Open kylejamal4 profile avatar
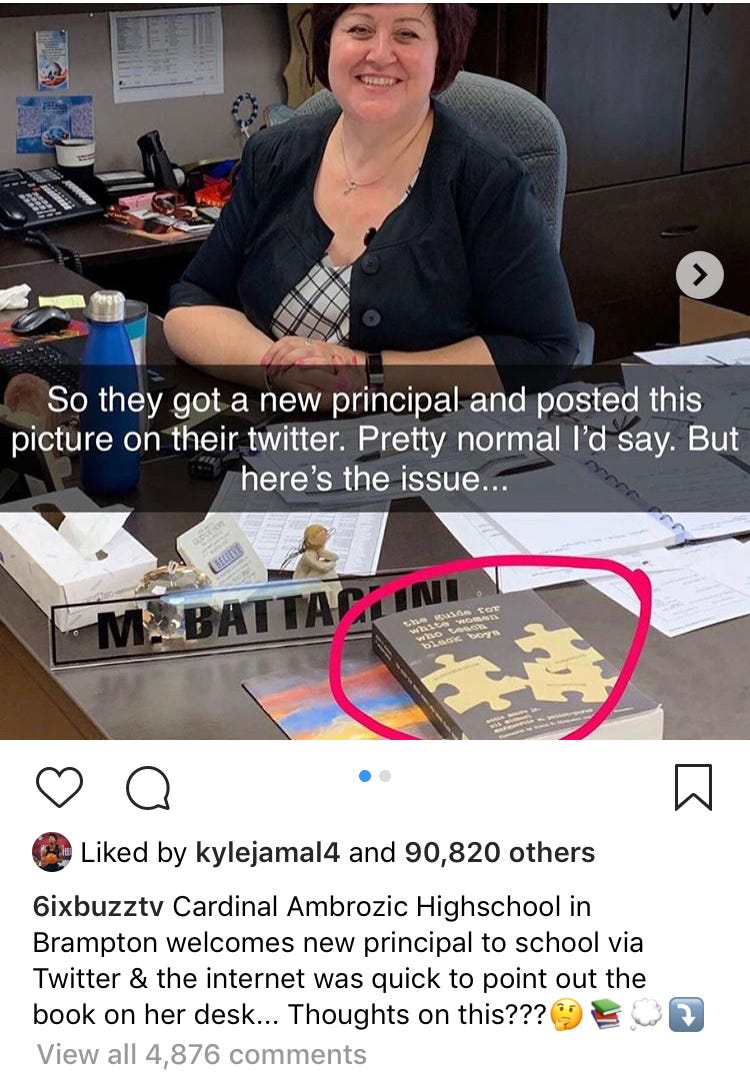750x1076 pixels. coord(51,852)
